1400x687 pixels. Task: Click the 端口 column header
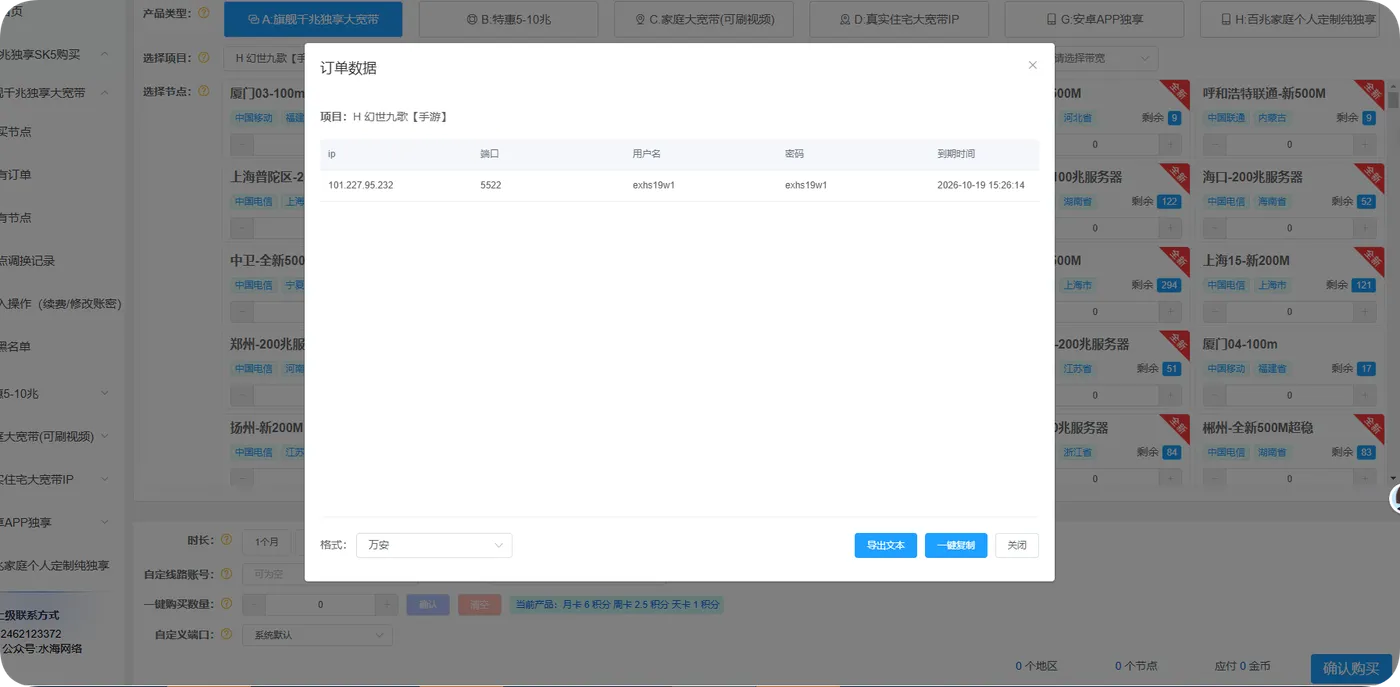pyautogui.click(x=489, y=154)
